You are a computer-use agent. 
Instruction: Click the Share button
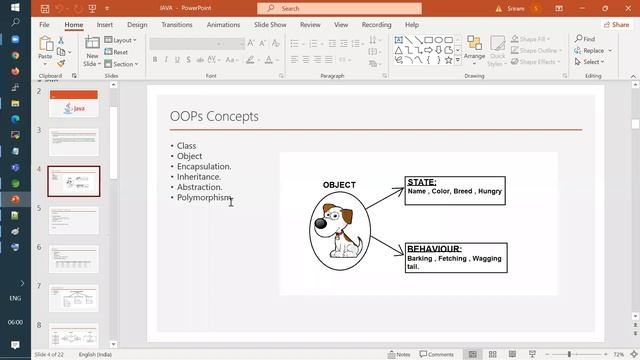click(x=616, y=25)
